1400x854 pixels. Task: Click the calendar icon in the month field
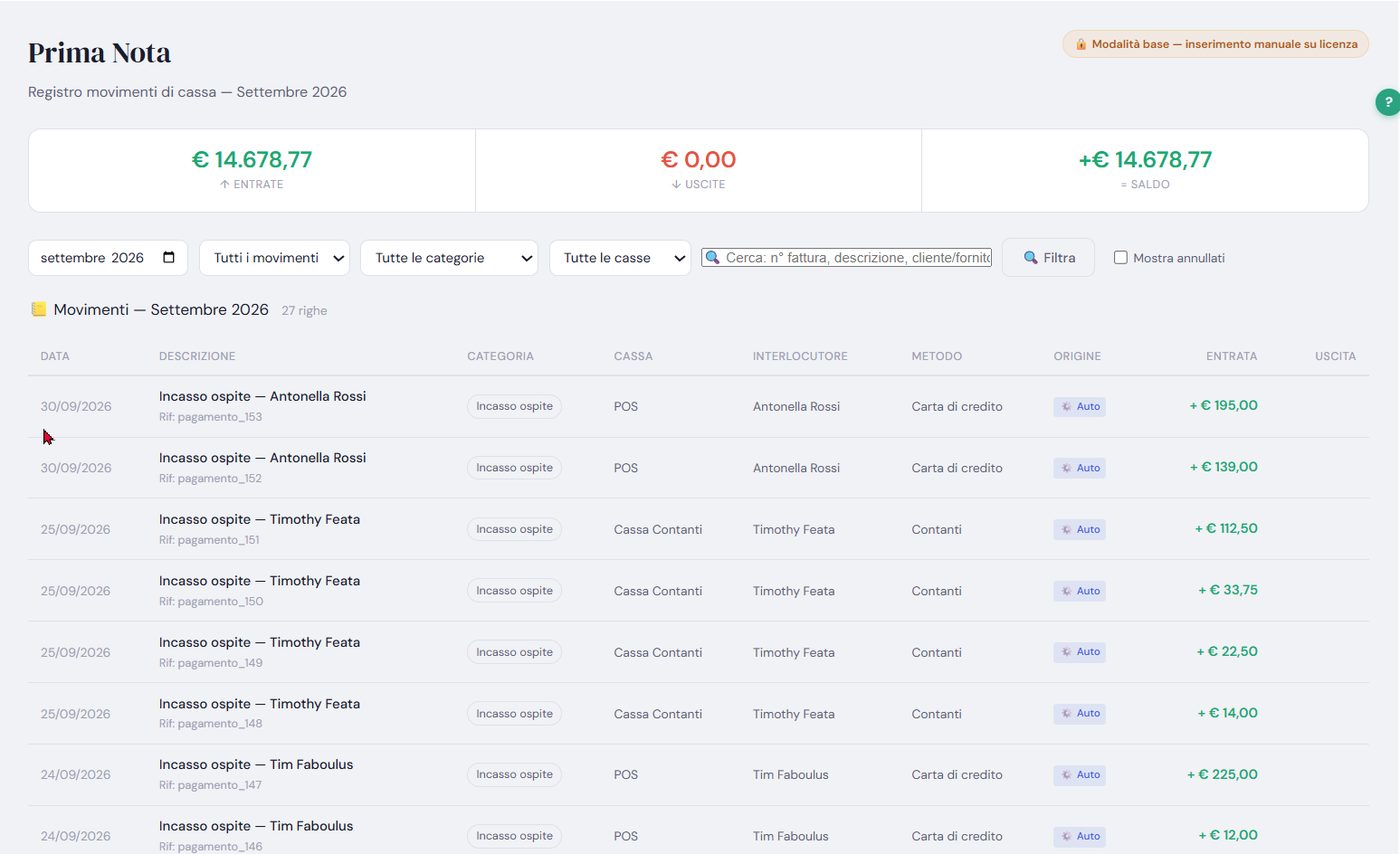point(169,257)
